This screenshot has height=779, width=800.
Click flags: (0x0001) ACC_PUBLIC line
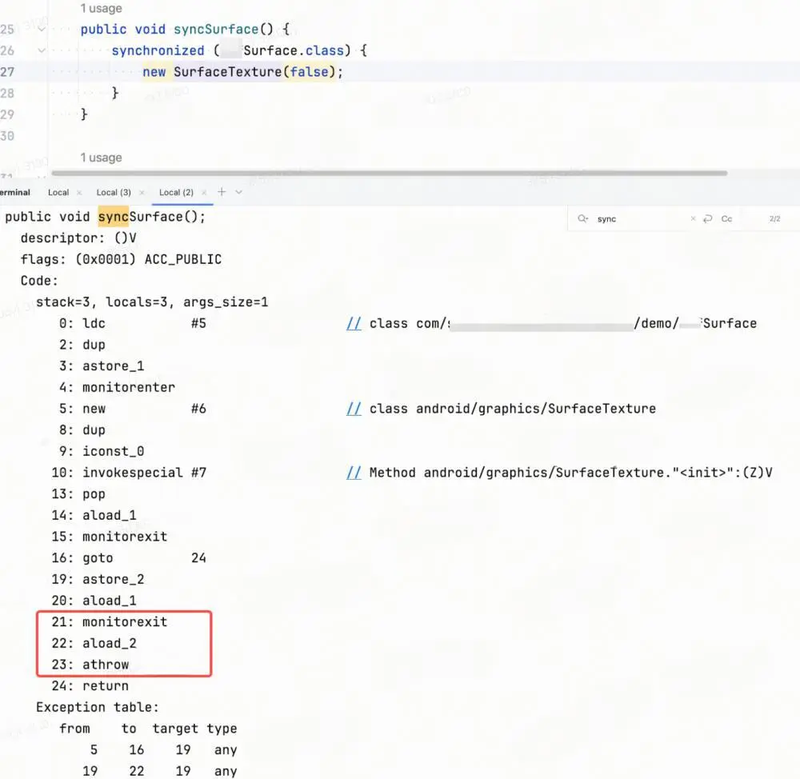pyautogui.click(x=121, y=260)
